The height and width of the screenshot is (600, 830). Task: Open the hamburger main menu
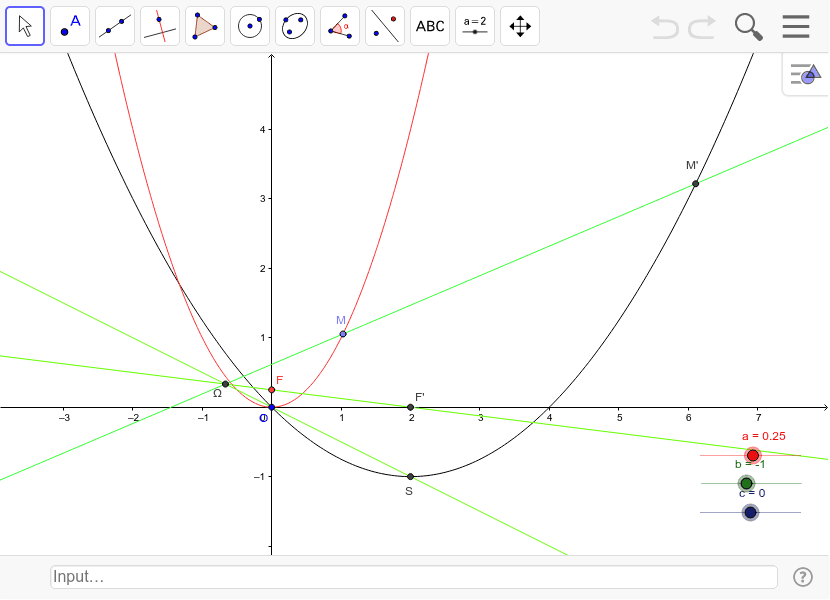pos(796,26)
